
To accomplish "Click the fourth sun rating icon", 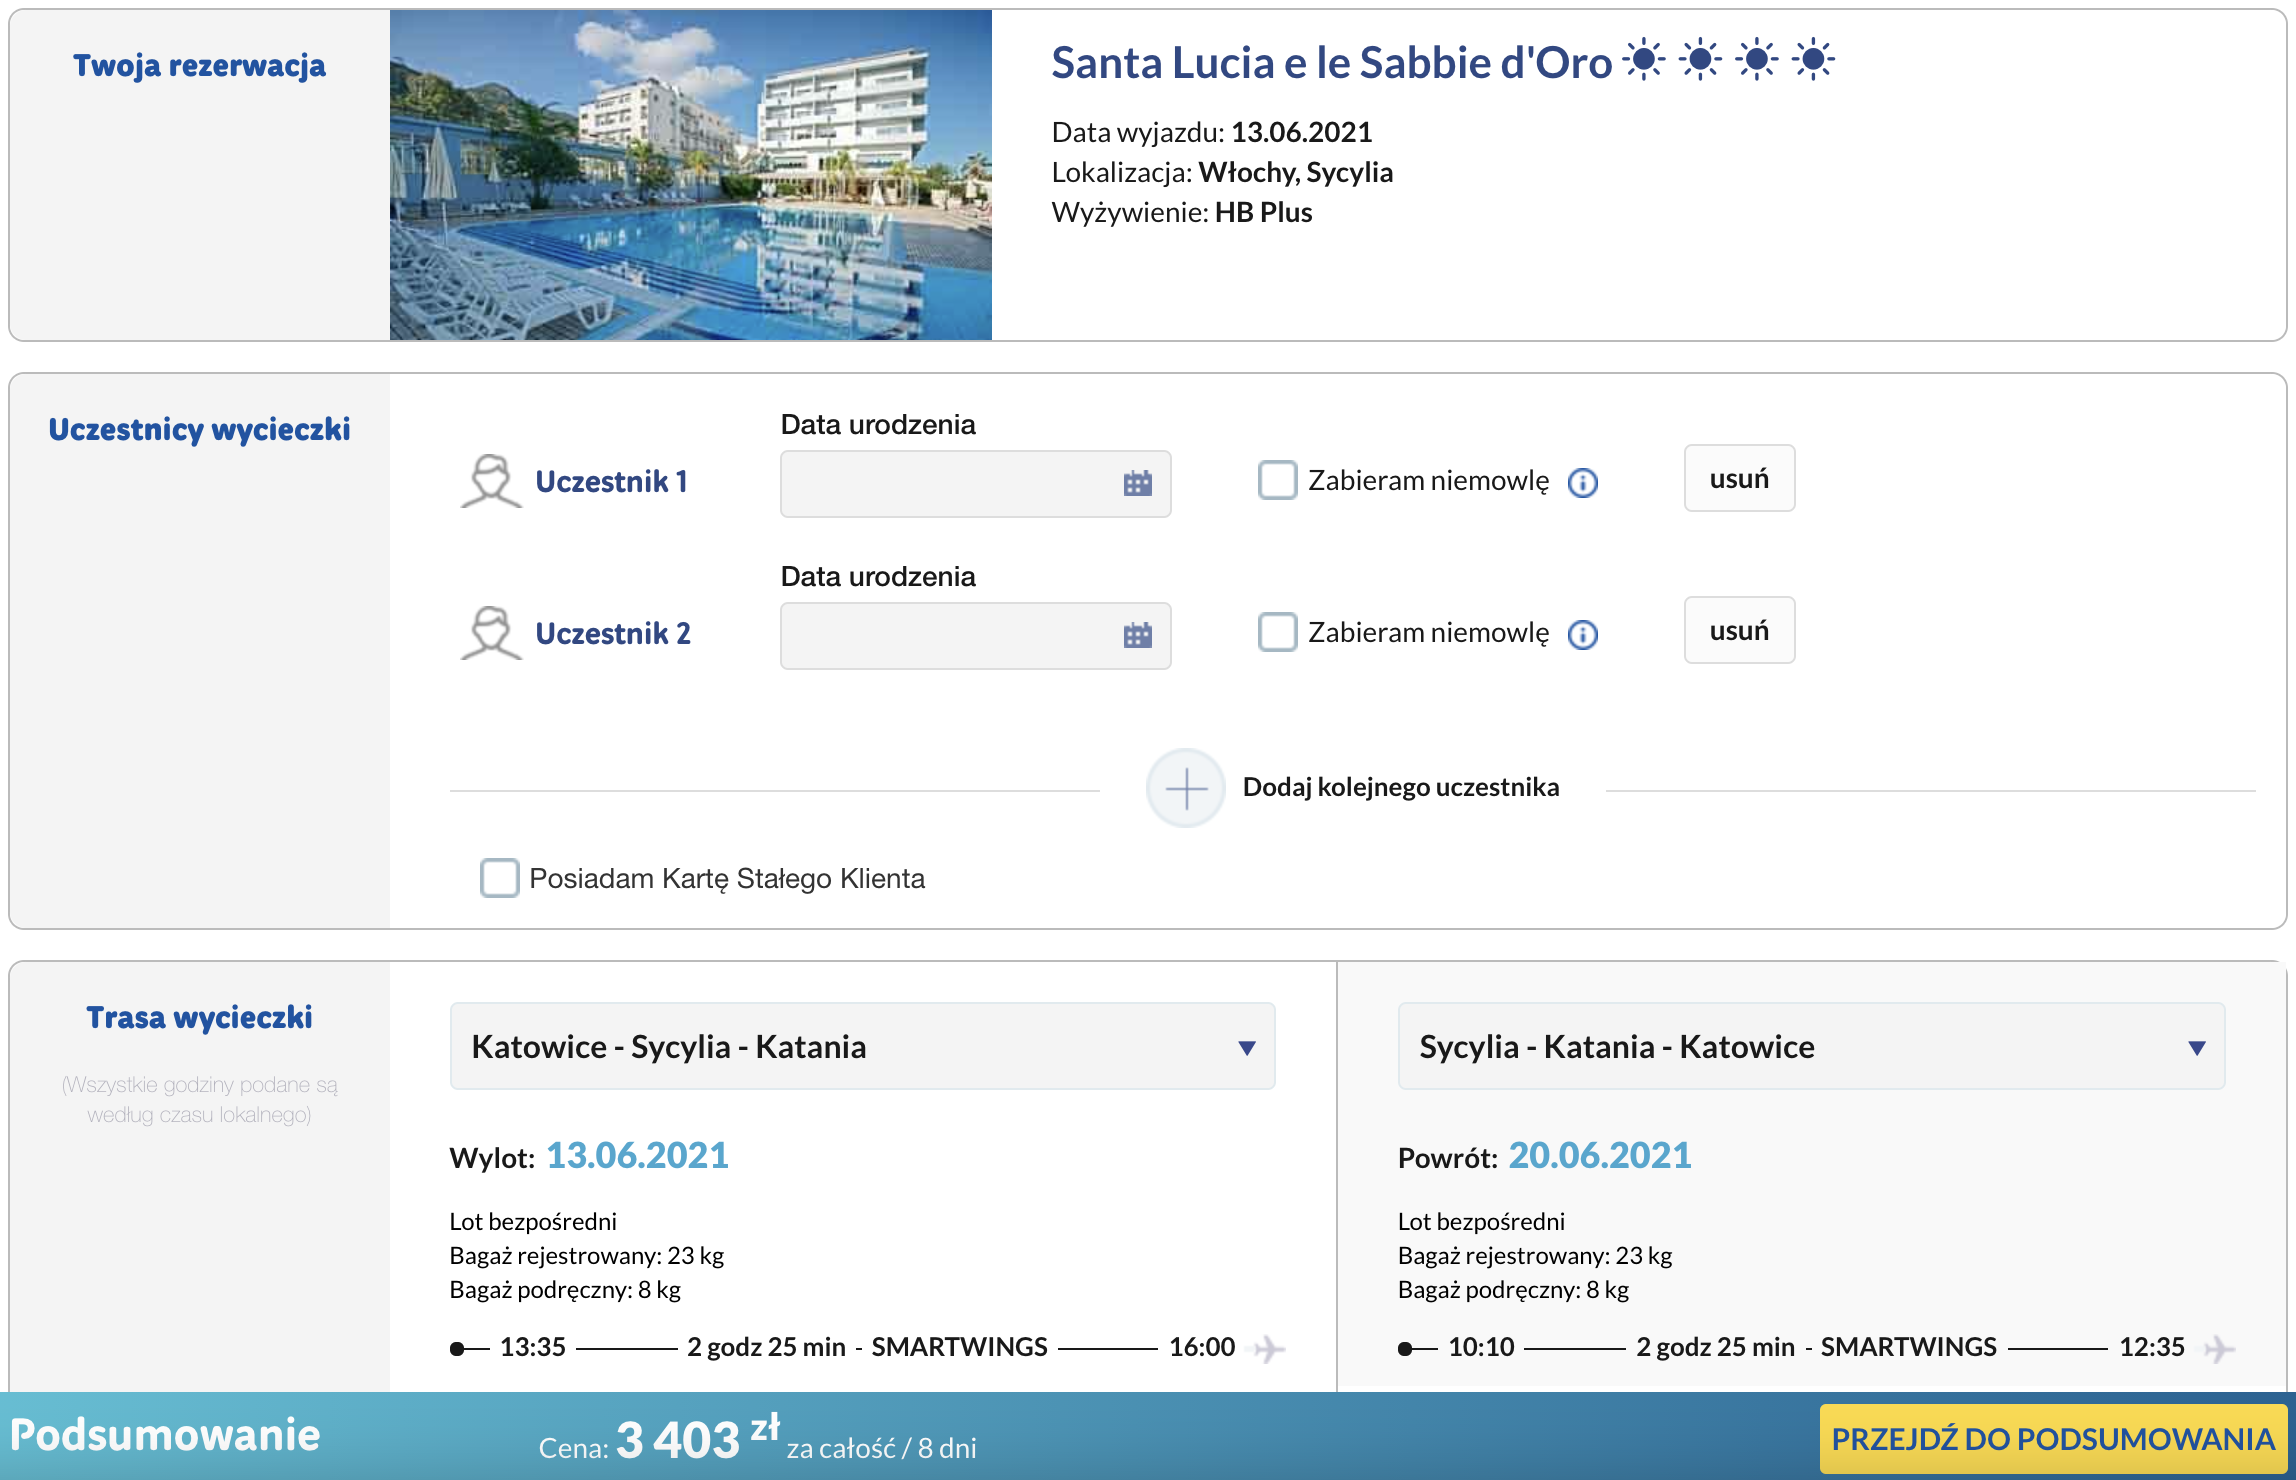I will [1813, 60].
